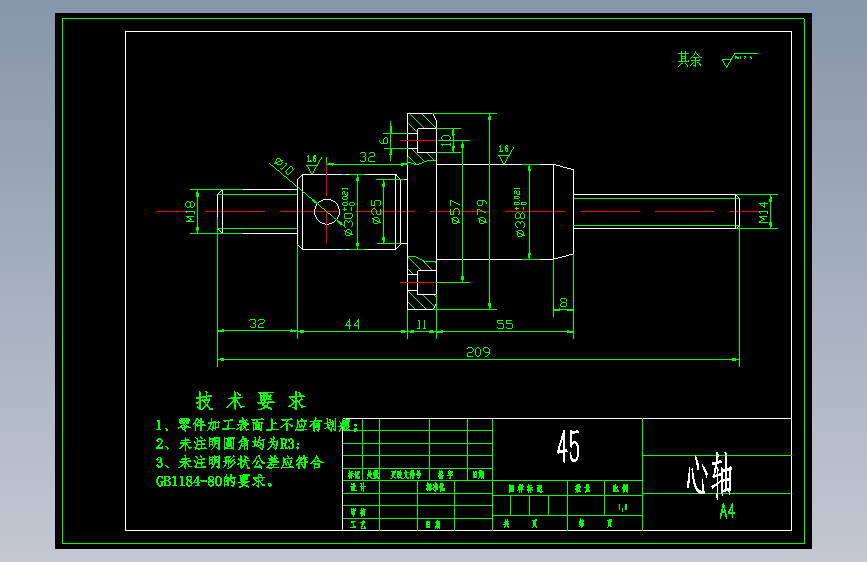The height and width of the screenshot is (562, 867).
Task: Select the 6 counterbore depth dimension
Action: 384,141
